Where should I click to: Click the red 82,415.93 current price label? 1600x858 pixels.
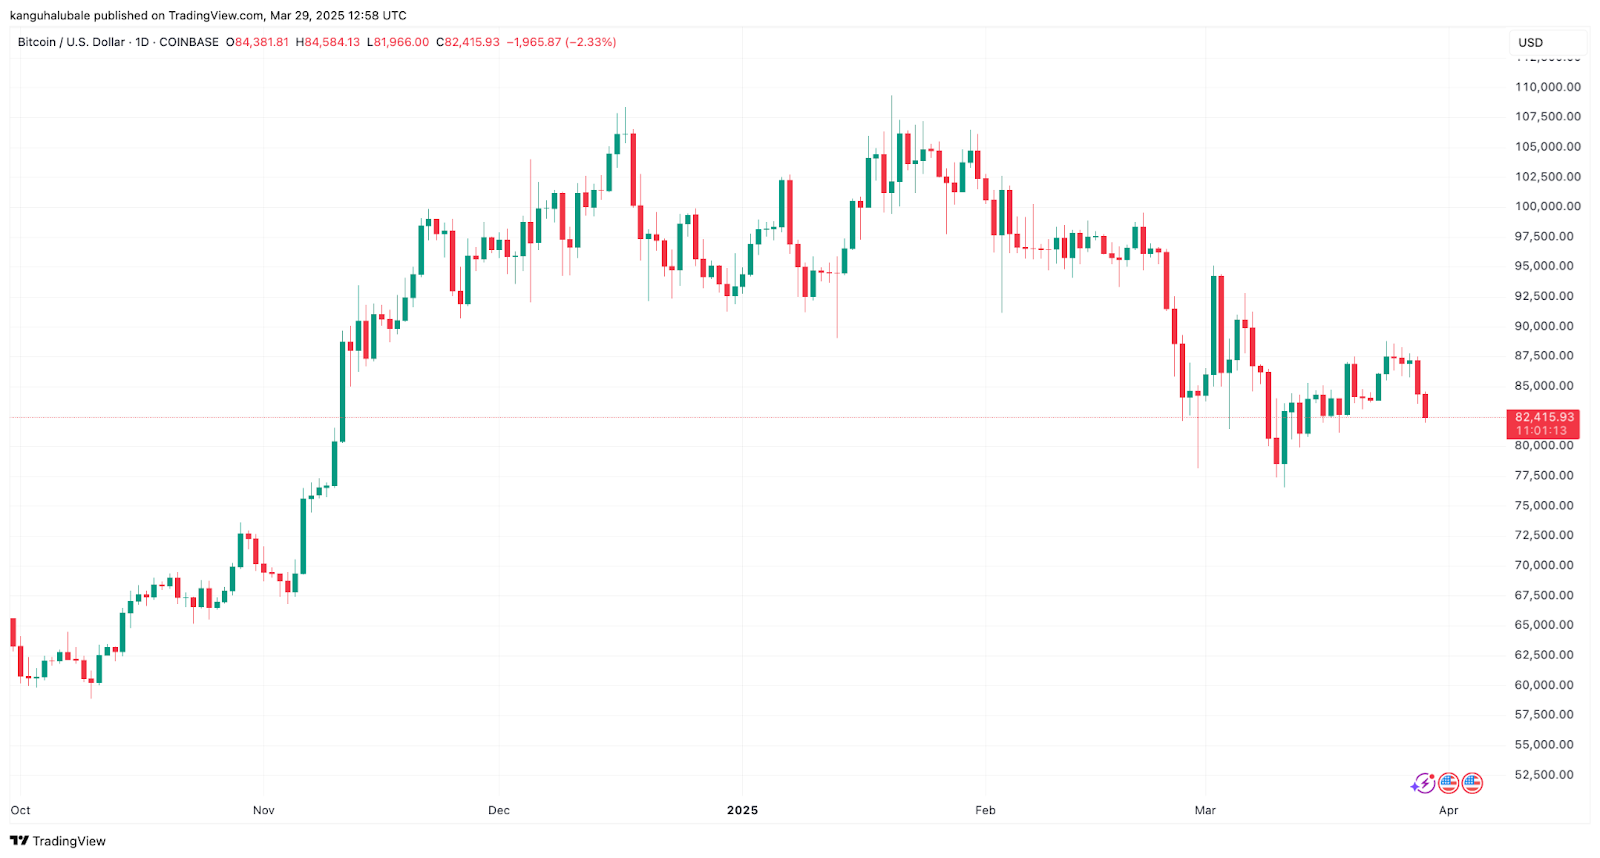click(1543, 417)
